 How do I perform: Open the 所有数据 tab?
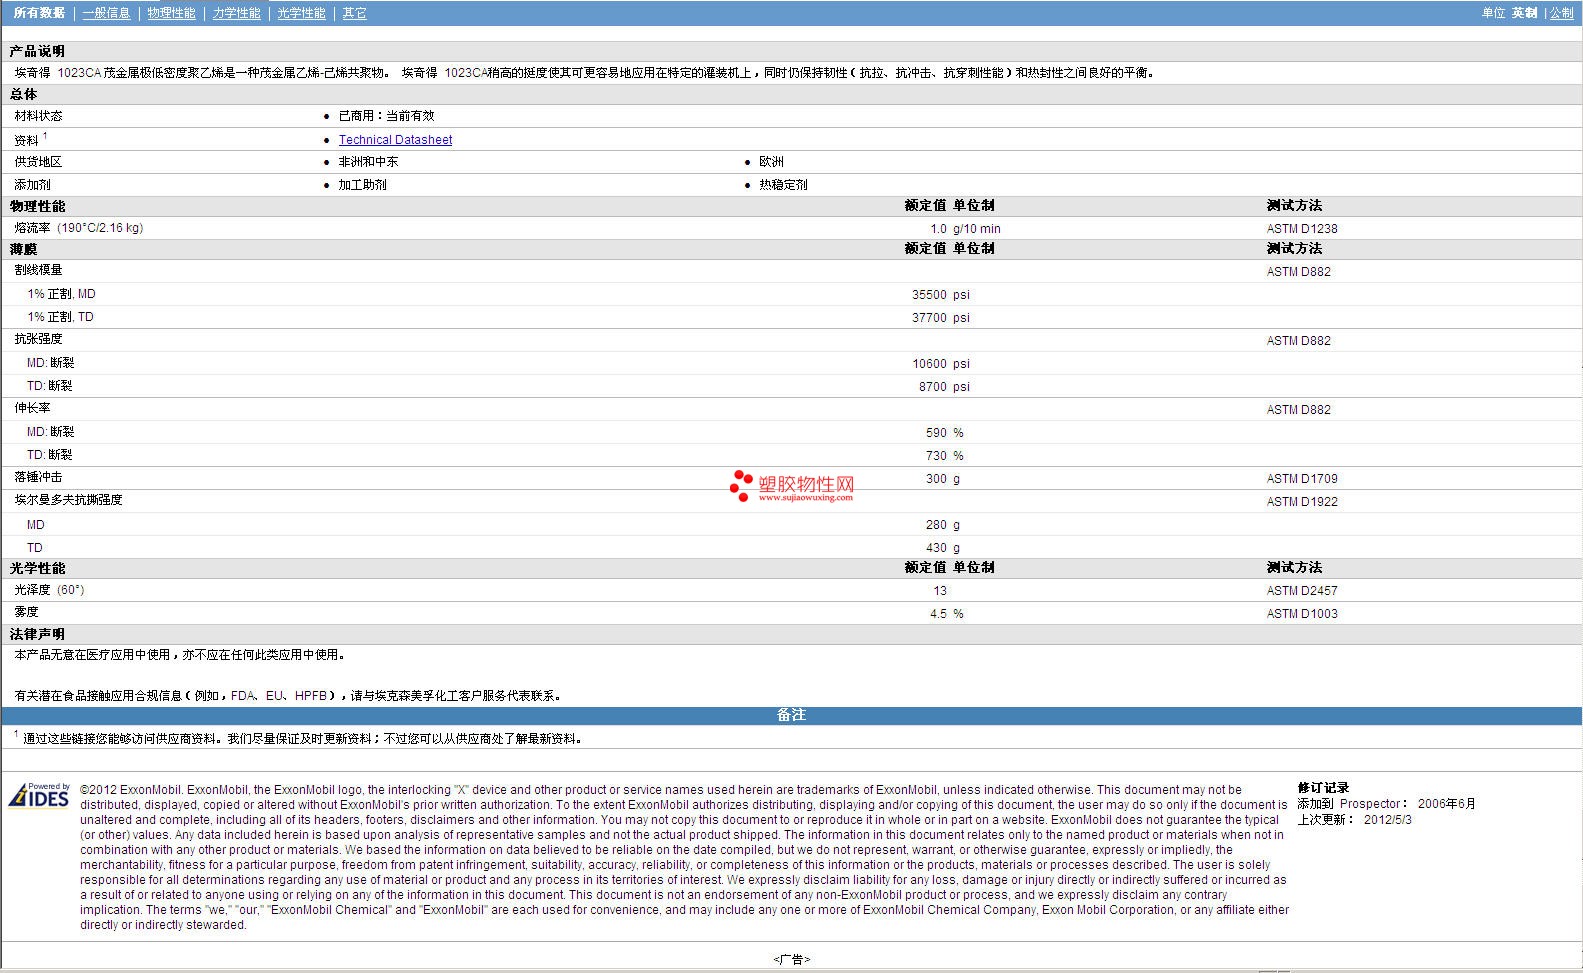click(39, 13)
